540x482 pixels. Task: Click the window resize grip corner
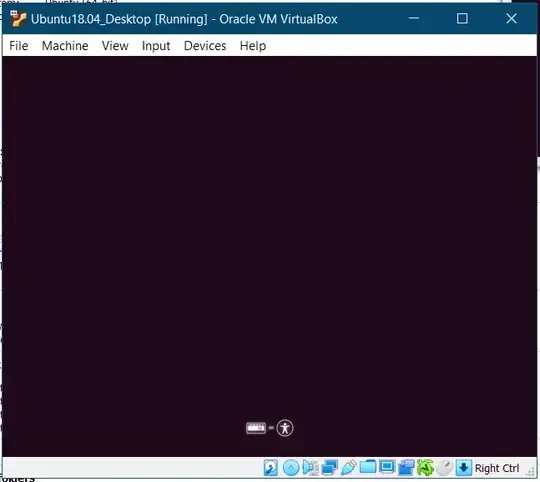[x=530, y=472]
